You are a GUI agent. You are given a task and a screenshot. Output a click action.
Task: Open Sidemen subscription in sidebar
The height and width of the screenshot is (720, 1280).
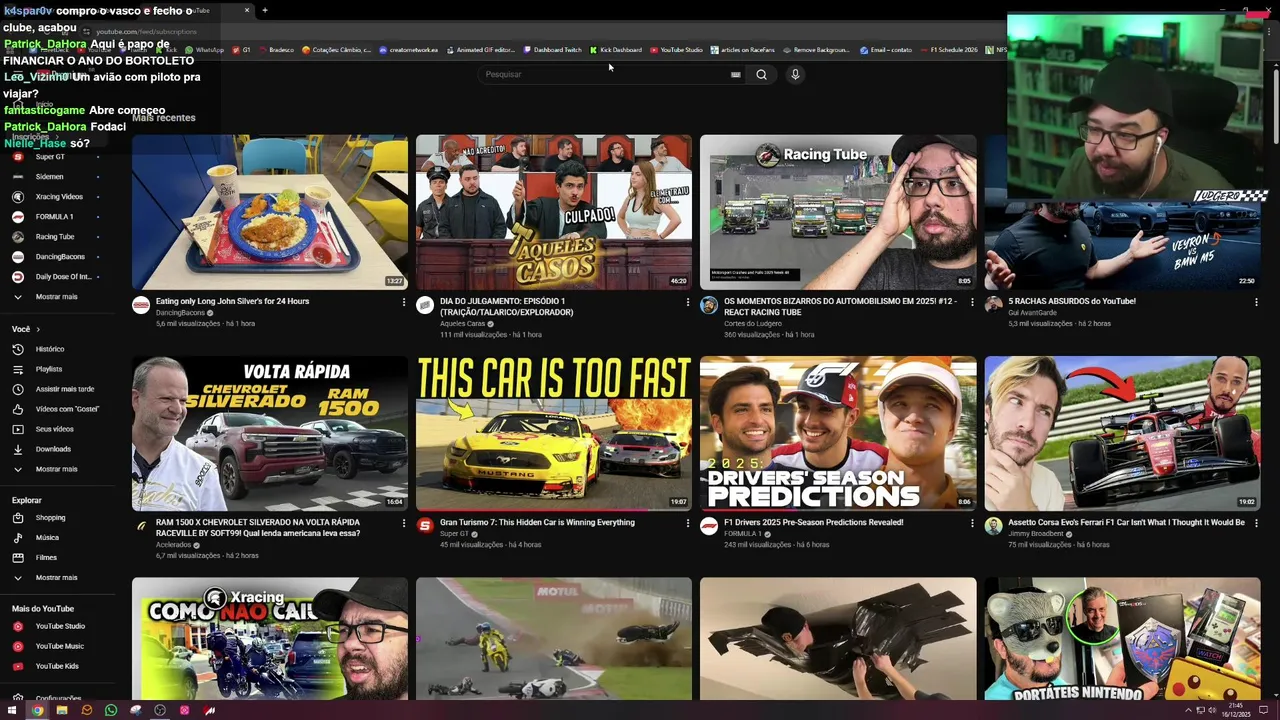tap(49, 177)
